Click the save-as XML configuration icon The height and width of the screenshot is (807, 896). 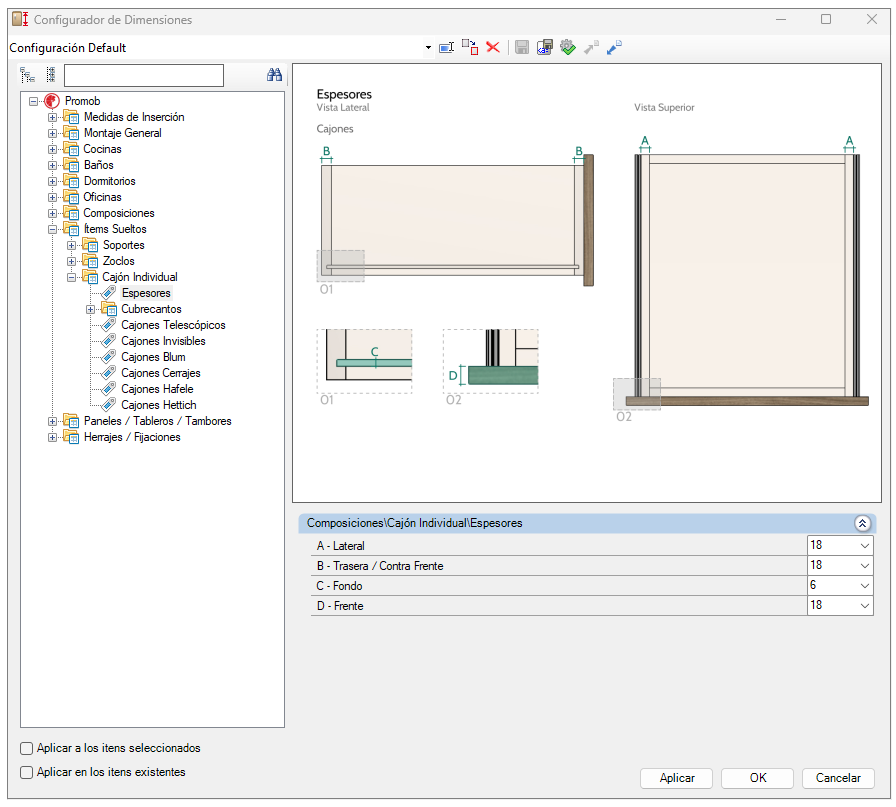(545, 47)
